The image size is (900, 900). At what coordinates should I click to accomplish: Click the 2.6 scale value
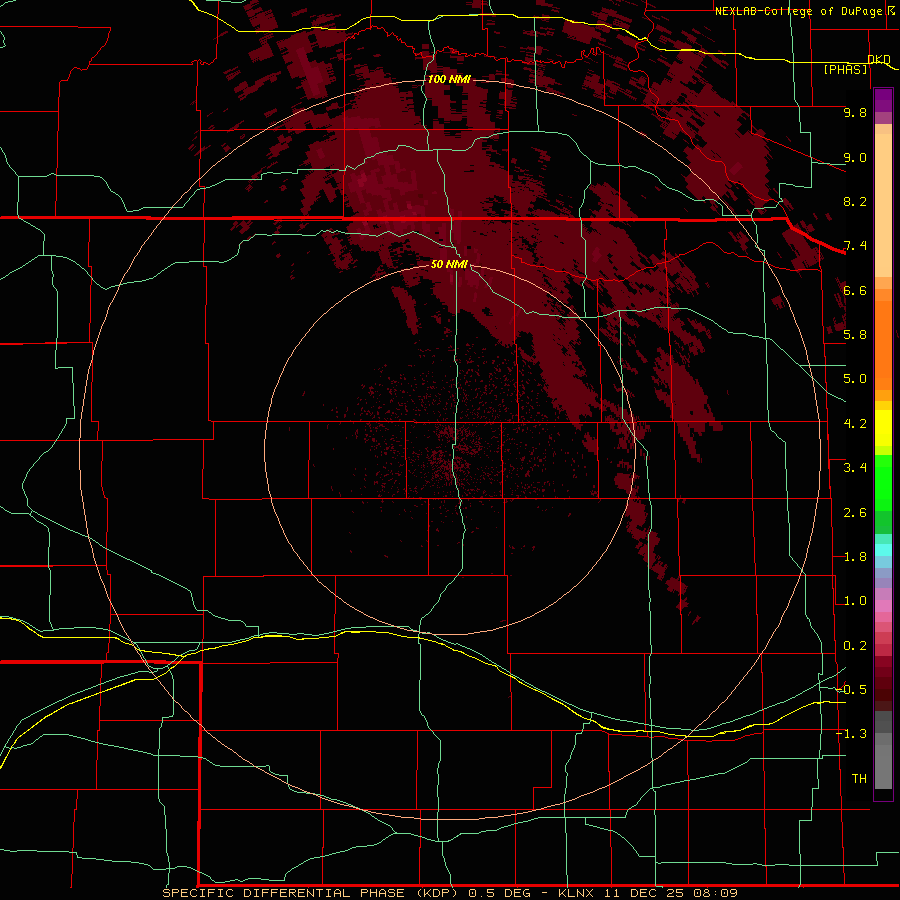tap(855, 513)
